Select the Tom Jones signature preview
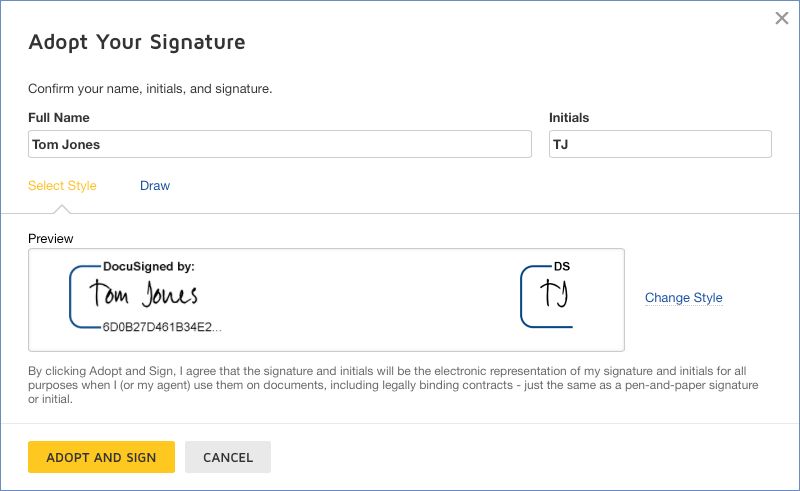800x491 pixels. [144, 295]
